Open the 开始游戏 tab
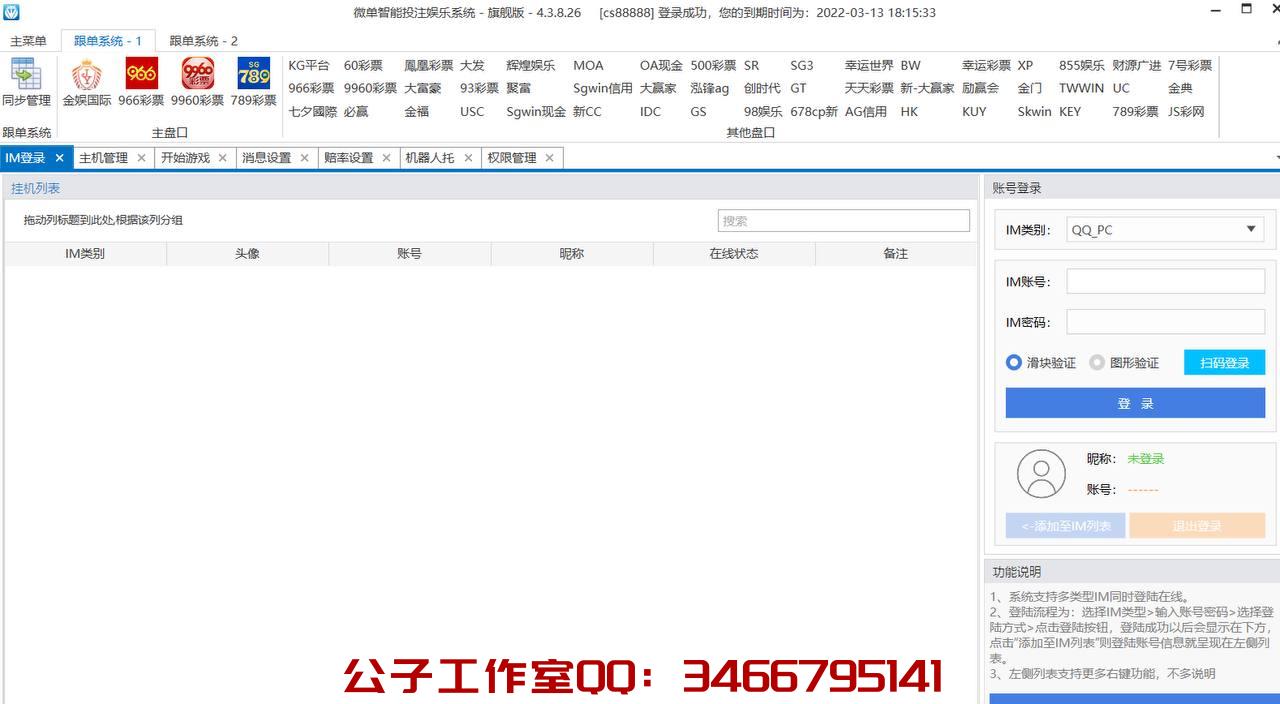Image resolution: width=1280 pixels, height=704 pixels. click(185, 158)
